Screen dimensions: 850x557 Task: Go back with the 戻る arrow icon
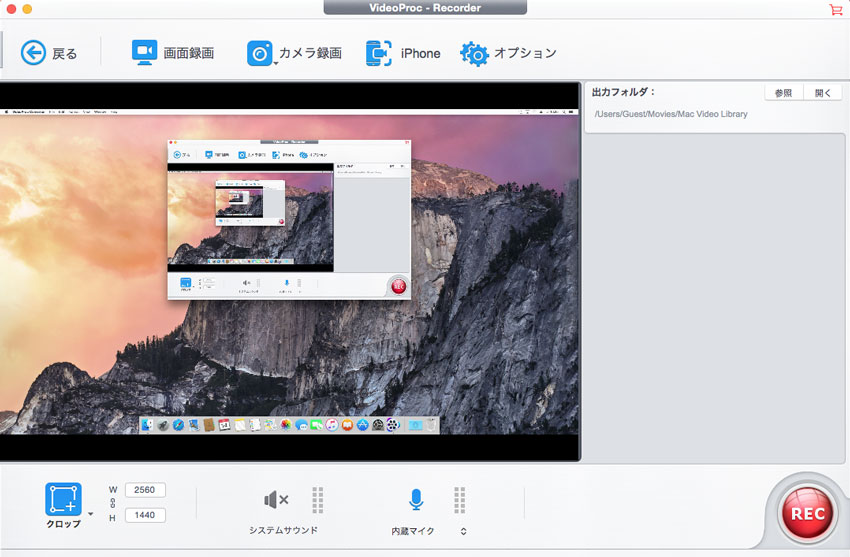pyautogui.click(x=33, y=53)
